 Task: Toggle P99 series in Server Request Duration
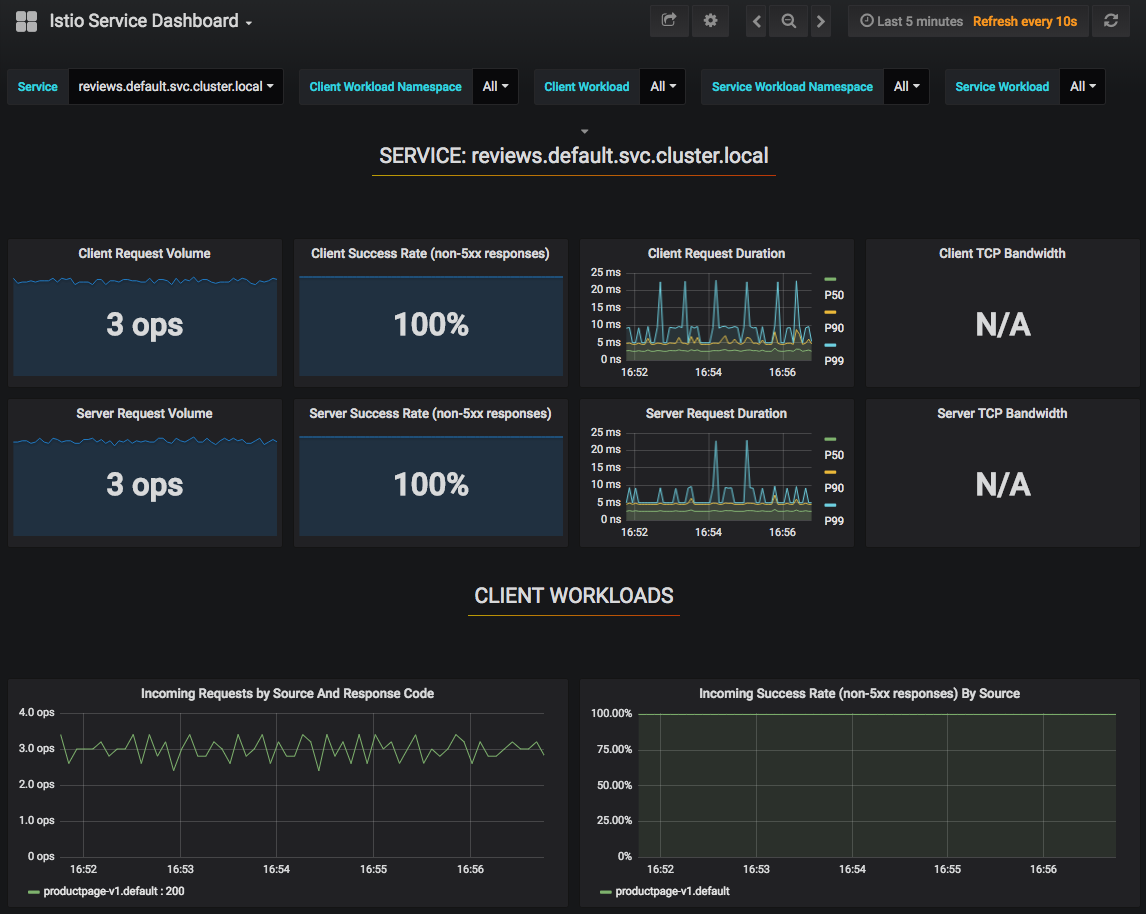click(833, 520)
